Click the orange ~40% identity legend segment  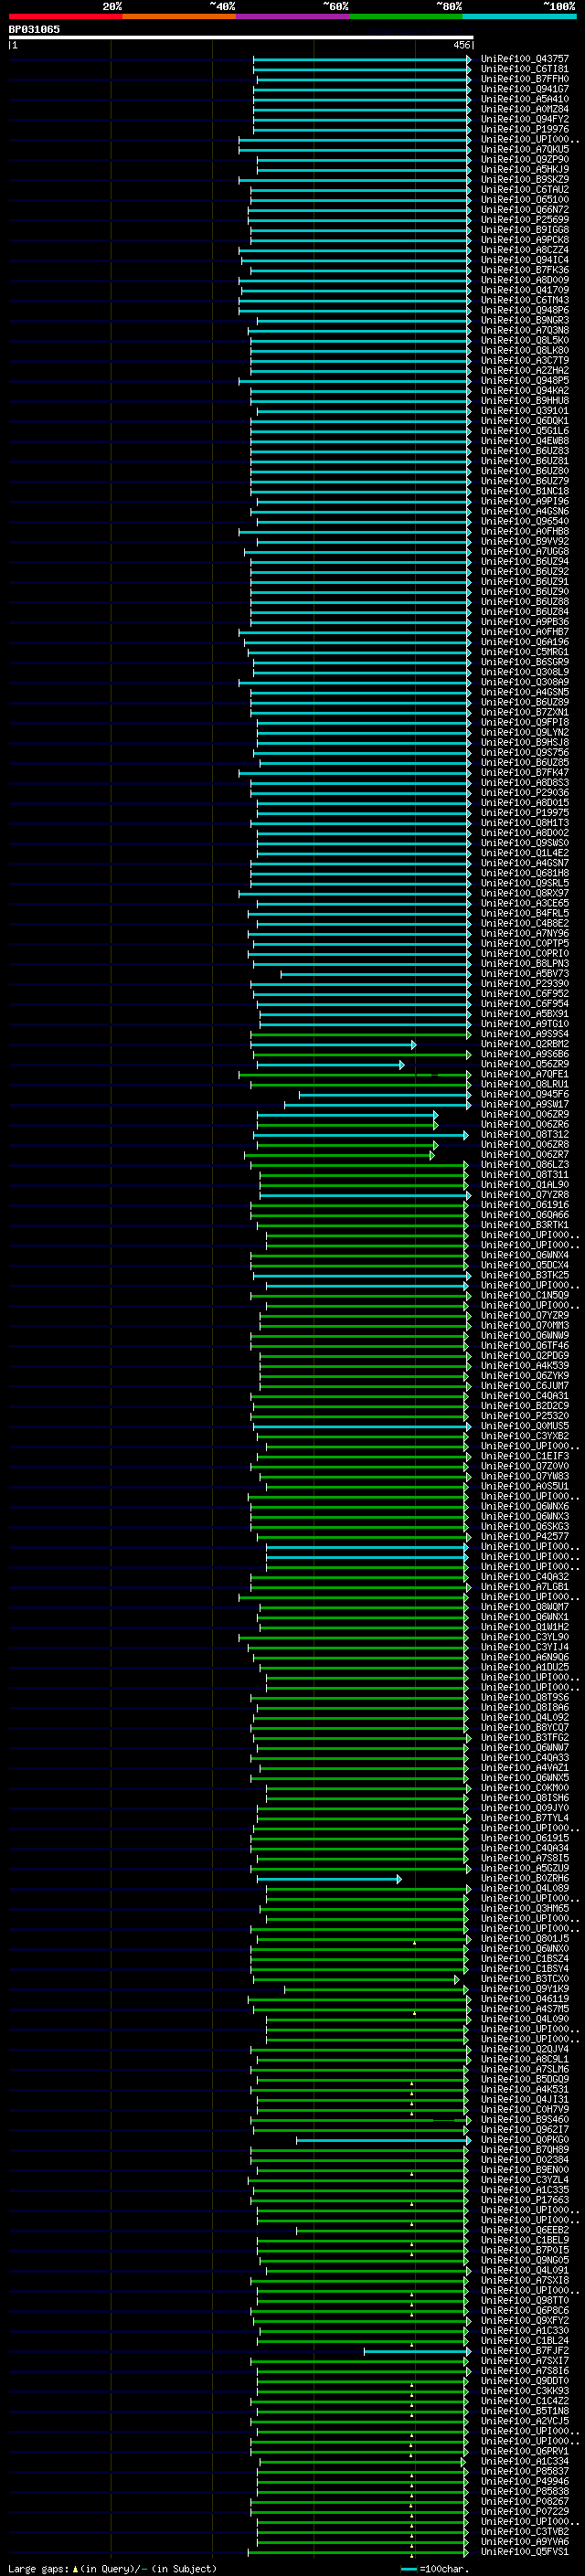(x=179, y=16)
